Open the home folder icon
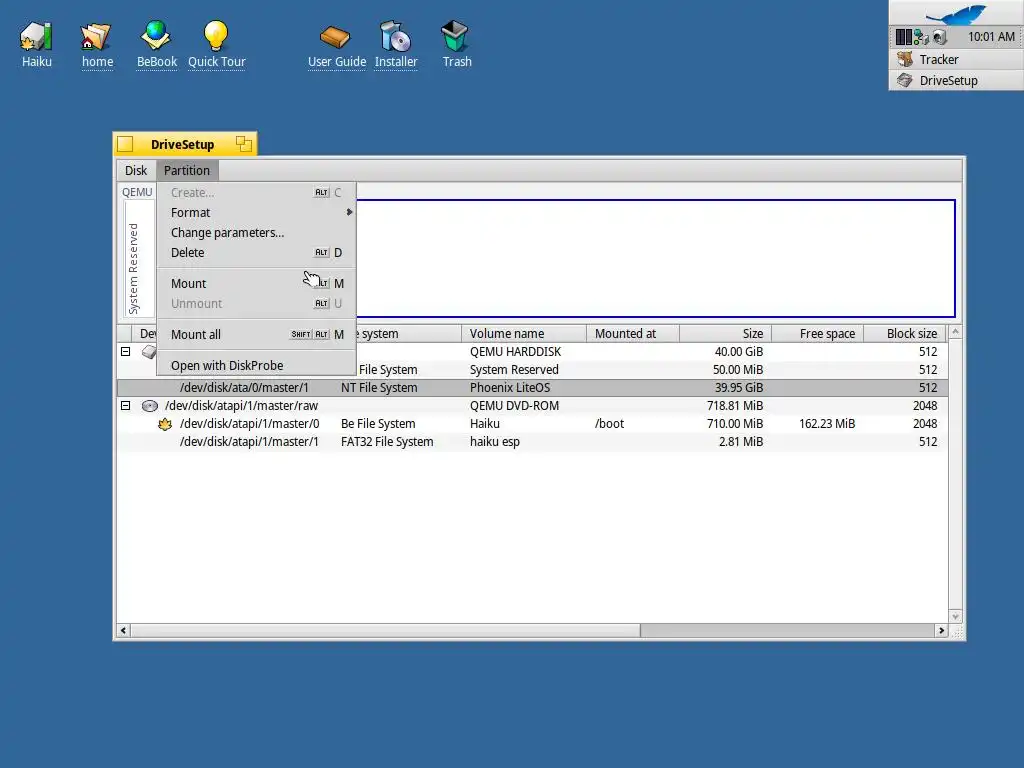The height and width of the screenshot is (768, 1024). [x=96, y=37]
